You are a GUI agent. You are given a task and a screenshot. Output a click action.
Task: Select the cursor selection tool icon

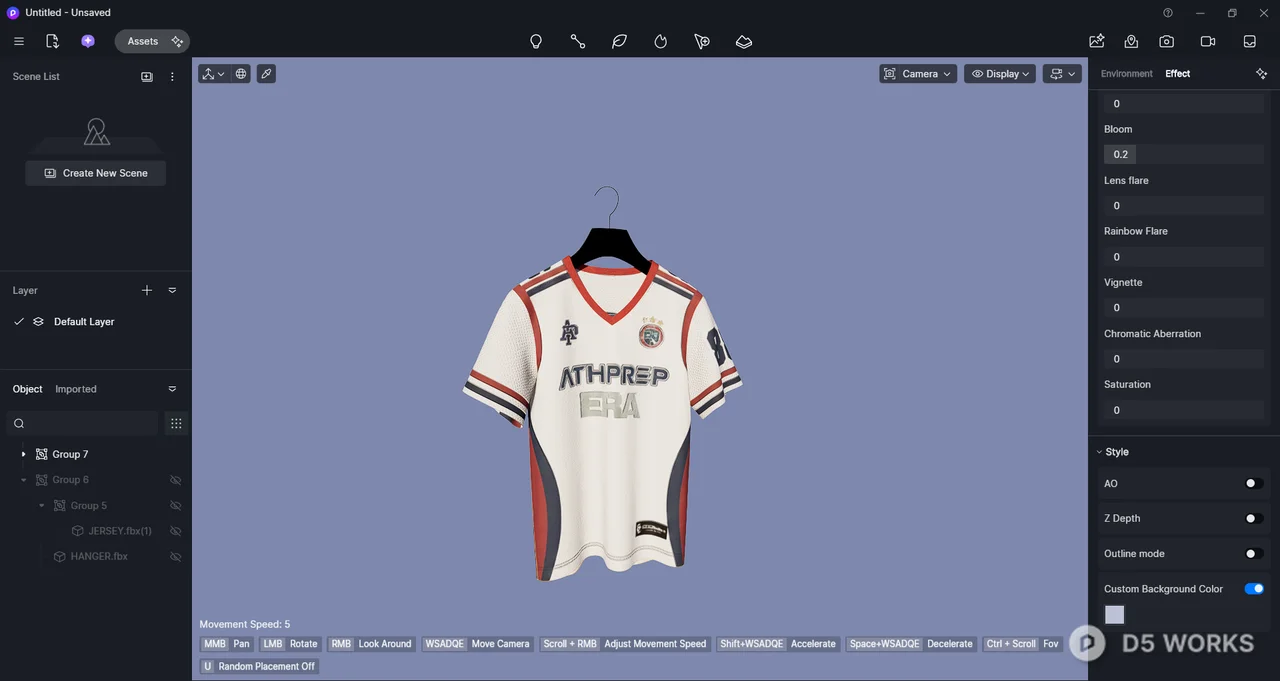tap(702, 42)
